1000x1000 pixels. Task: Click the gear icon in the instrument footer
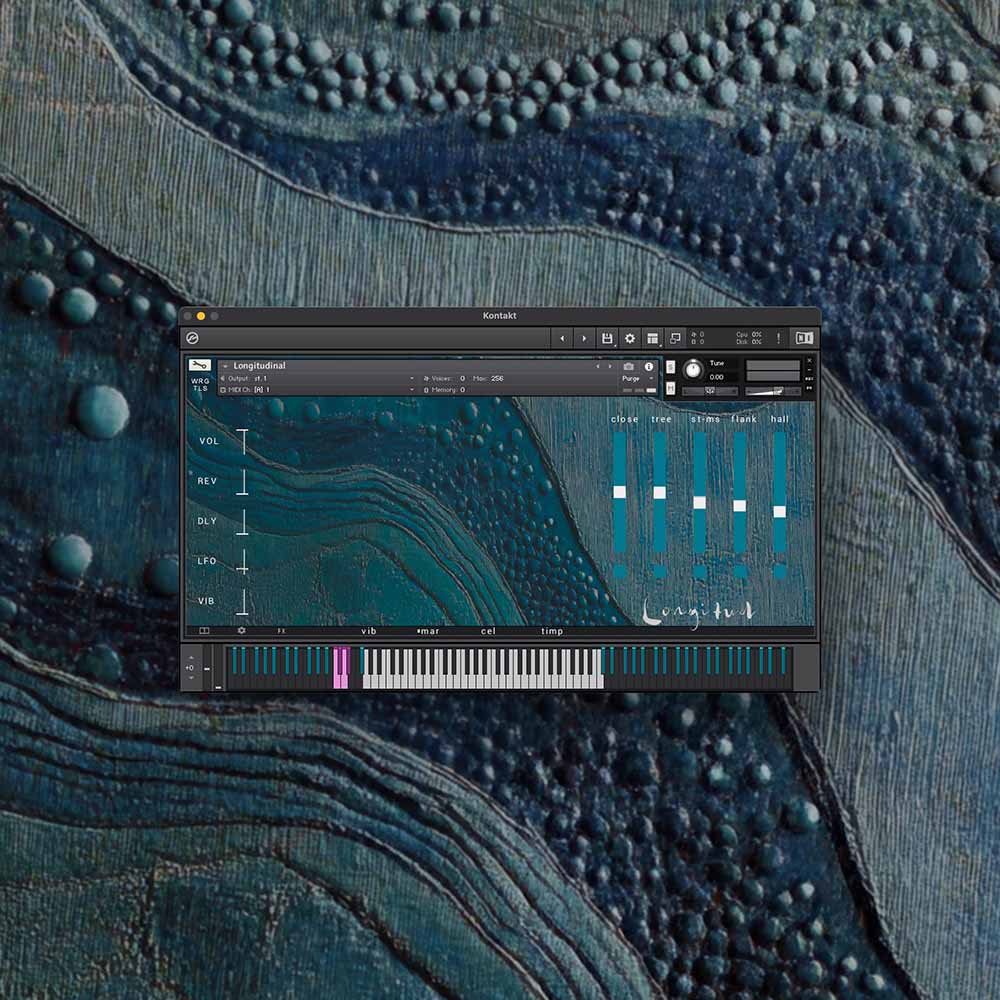240,631
